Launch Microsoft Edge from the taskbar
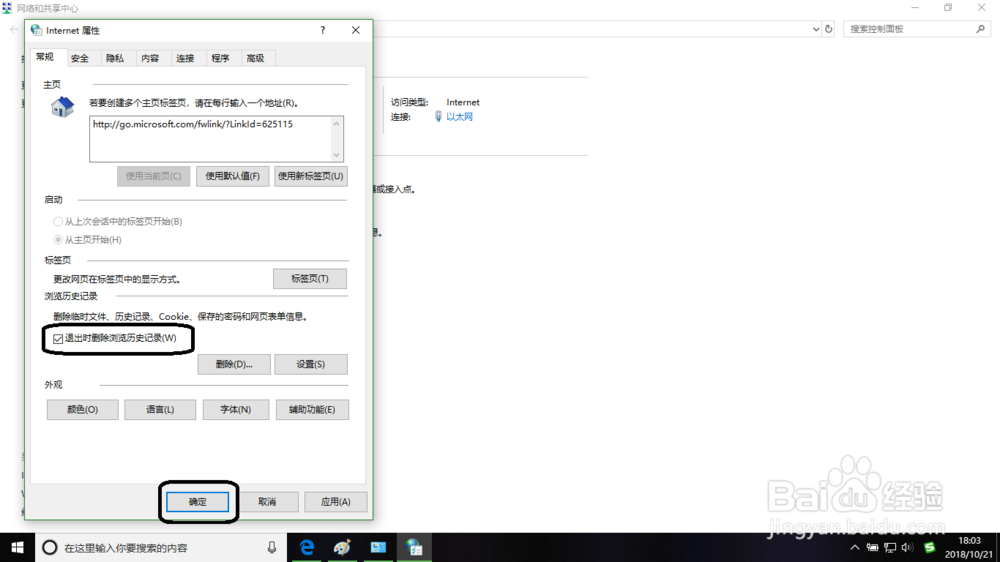 pyautogui.click(x=307, y=547)
